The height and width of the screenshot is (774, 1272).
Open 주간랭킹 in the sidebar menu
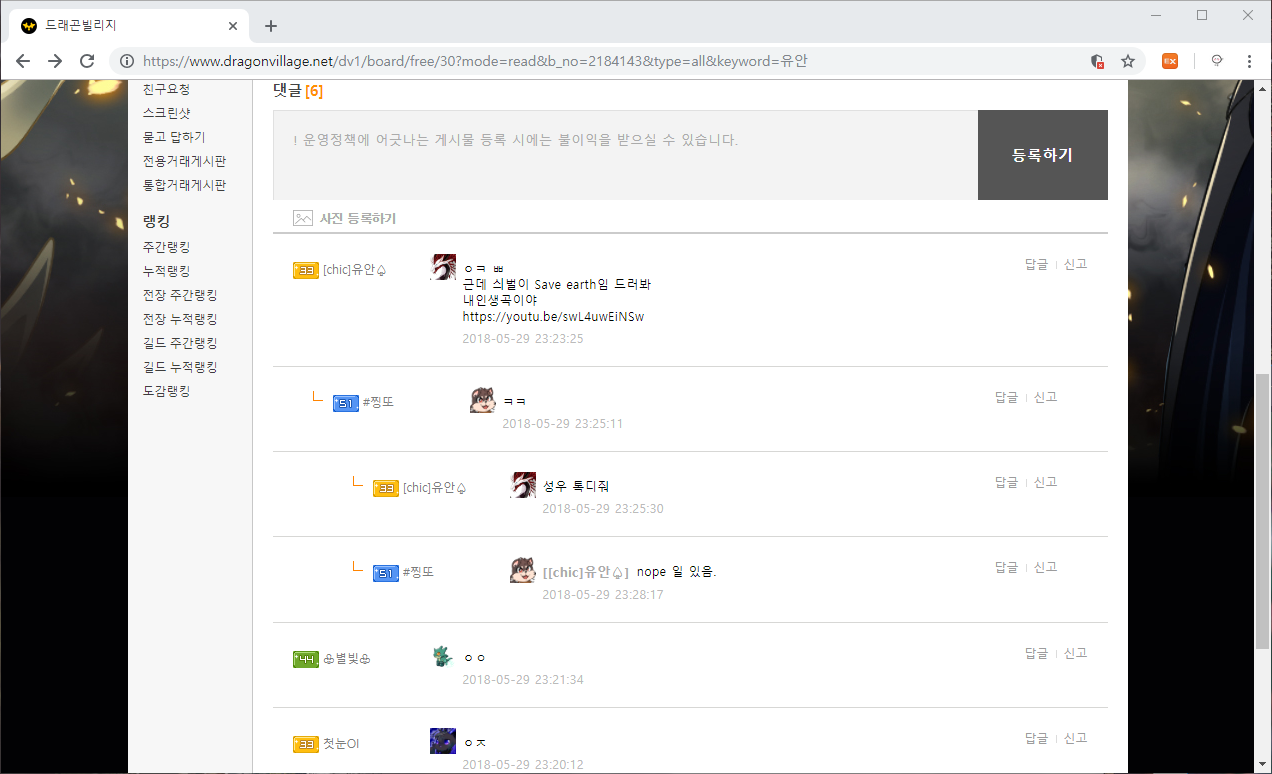(166, 247)
